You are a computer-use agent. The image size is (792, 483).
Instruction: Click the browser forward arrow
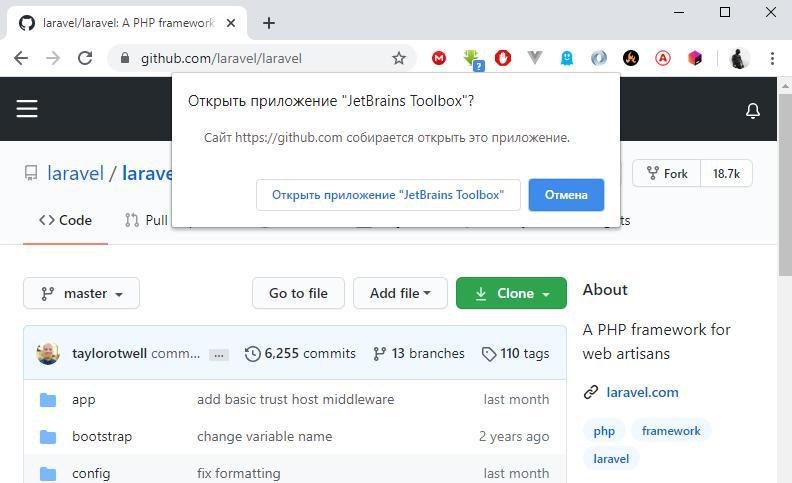[x=53, y=58]
